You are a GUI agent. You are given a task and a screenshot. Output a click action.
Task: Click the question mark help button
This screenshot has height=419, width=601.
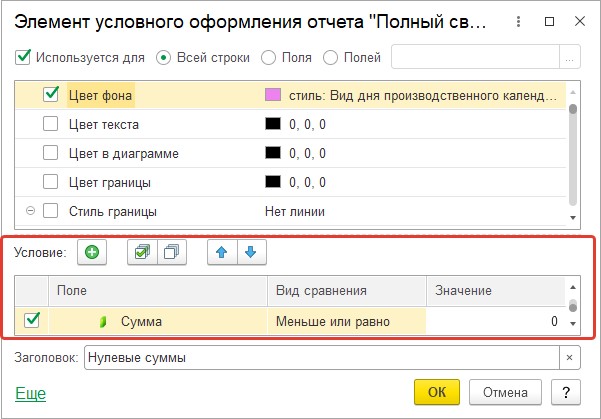(x=566, y=392)
